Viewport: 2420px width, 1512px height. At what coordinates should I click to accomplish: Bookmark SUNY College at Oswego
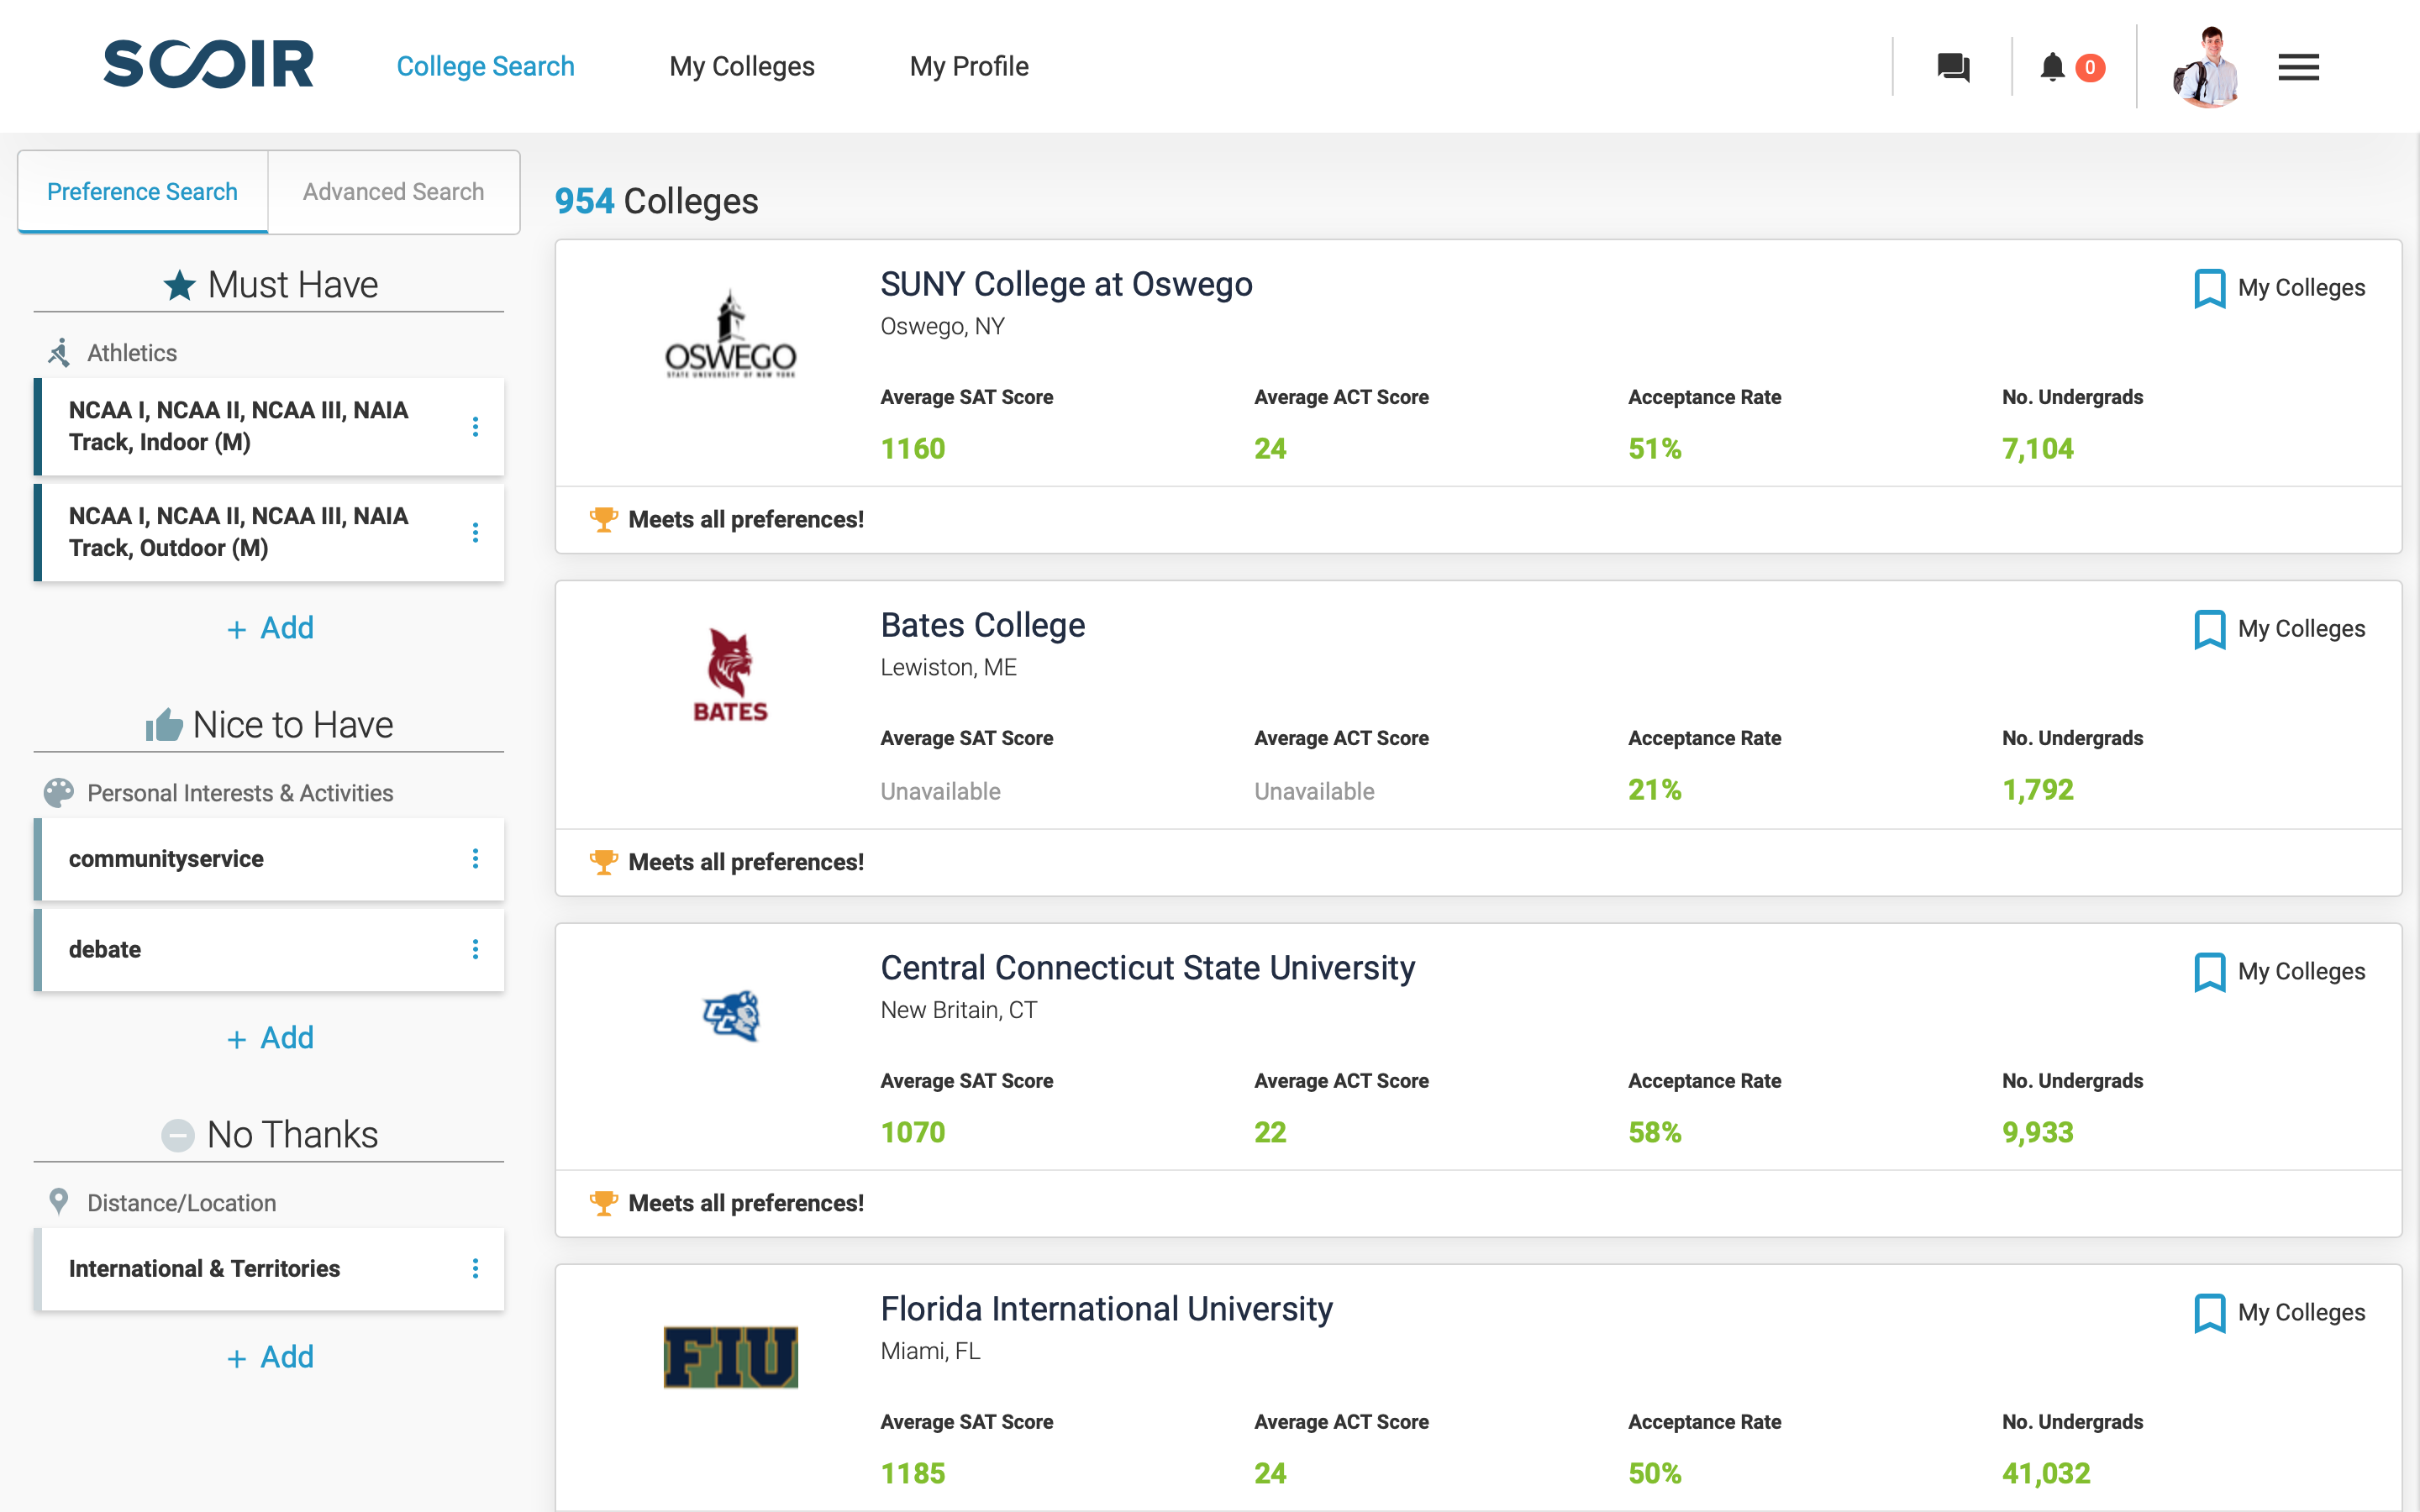(x=2209, y=288)
